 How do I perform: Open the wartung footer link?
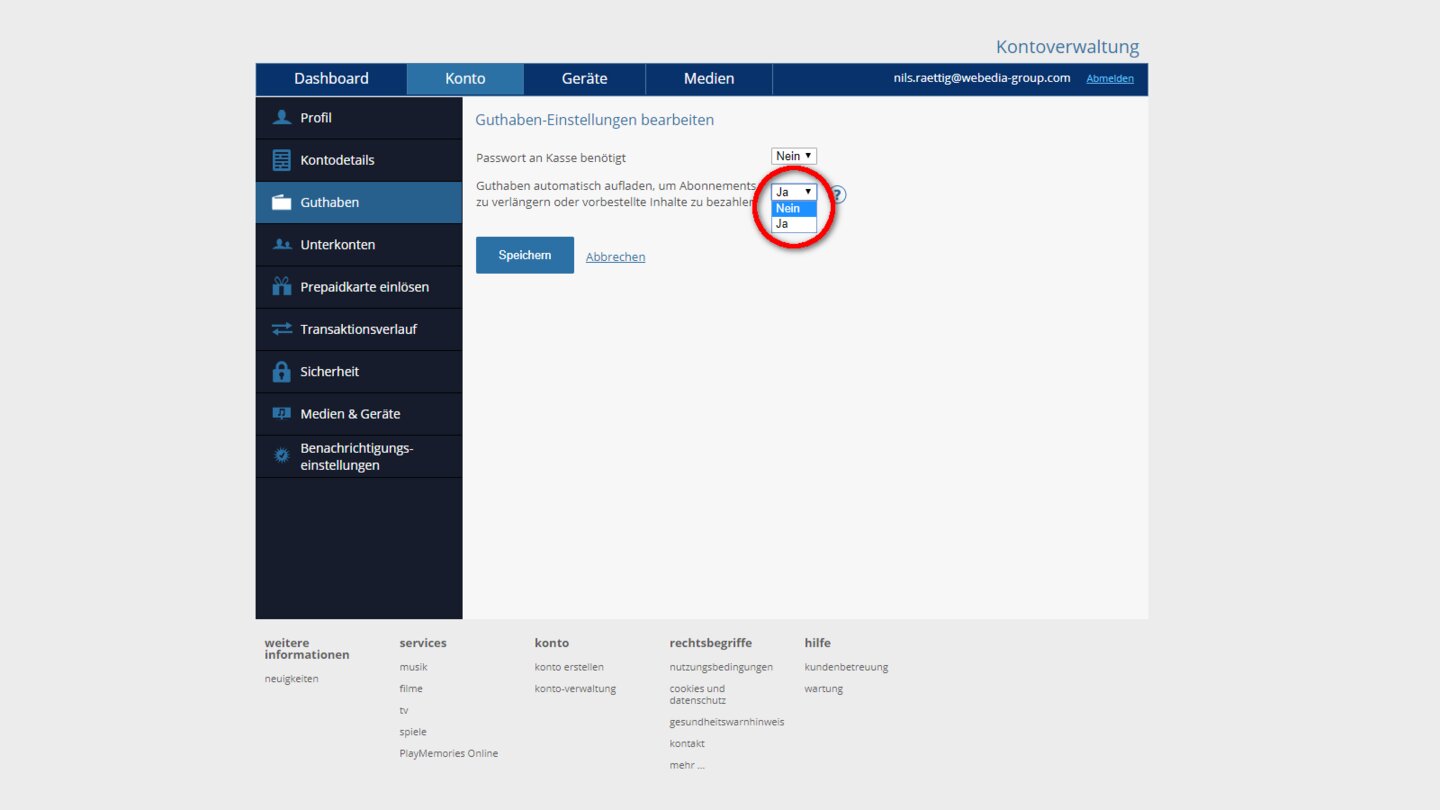[824, 689]
